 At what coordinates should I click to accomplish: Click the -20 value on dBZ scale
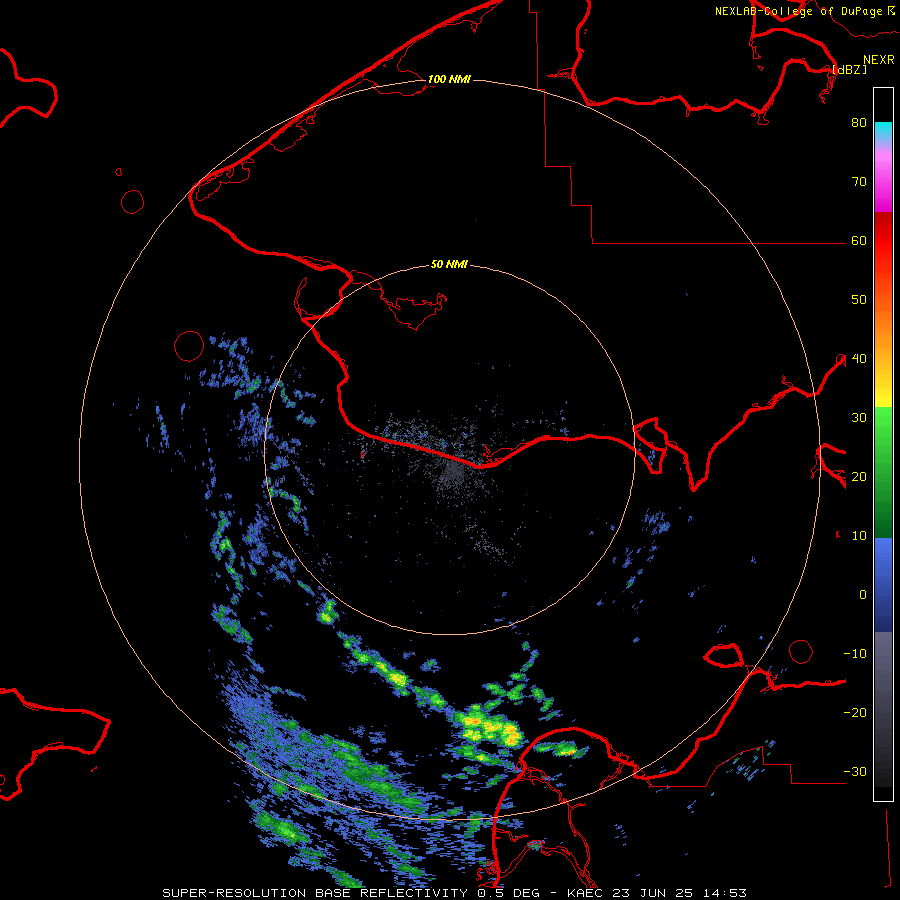pos(855,713)
